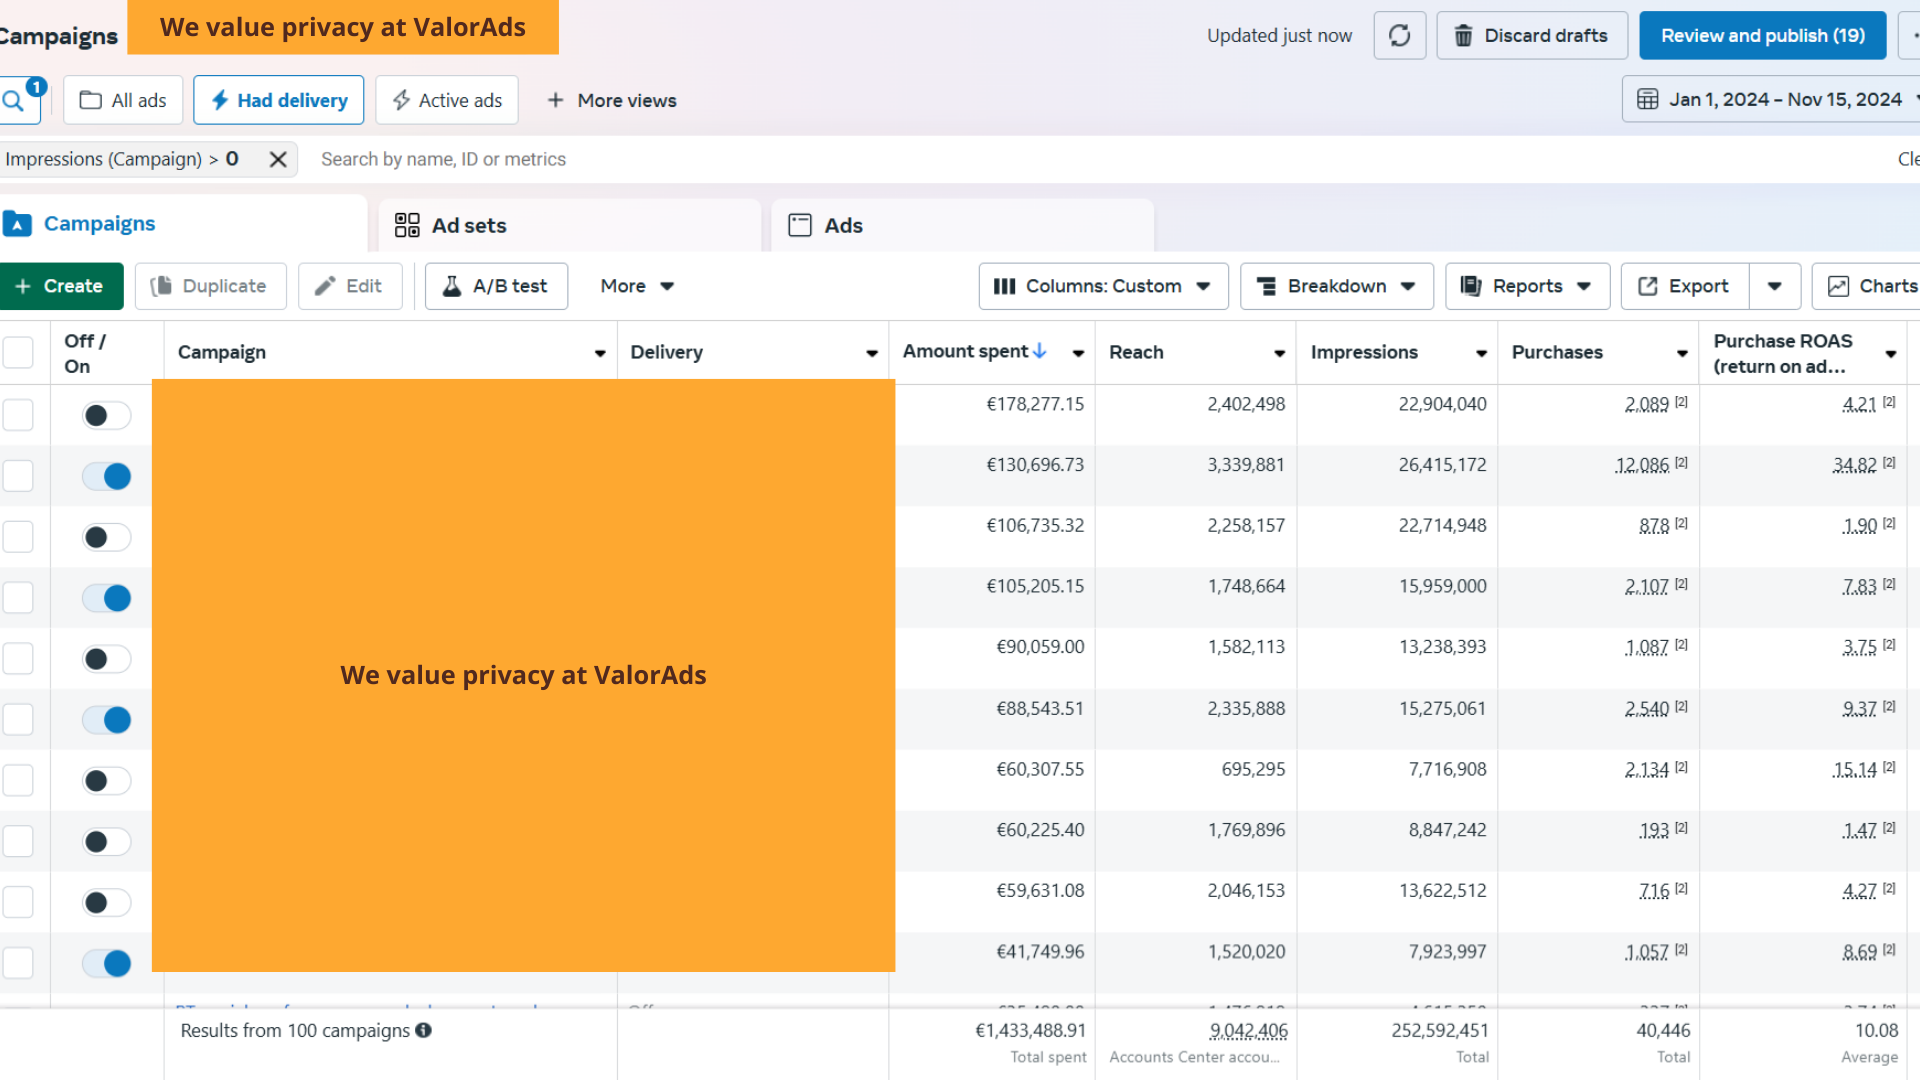
Task: Click info icon beside Results from 100 campaigns
Action: pos(424,1030)
